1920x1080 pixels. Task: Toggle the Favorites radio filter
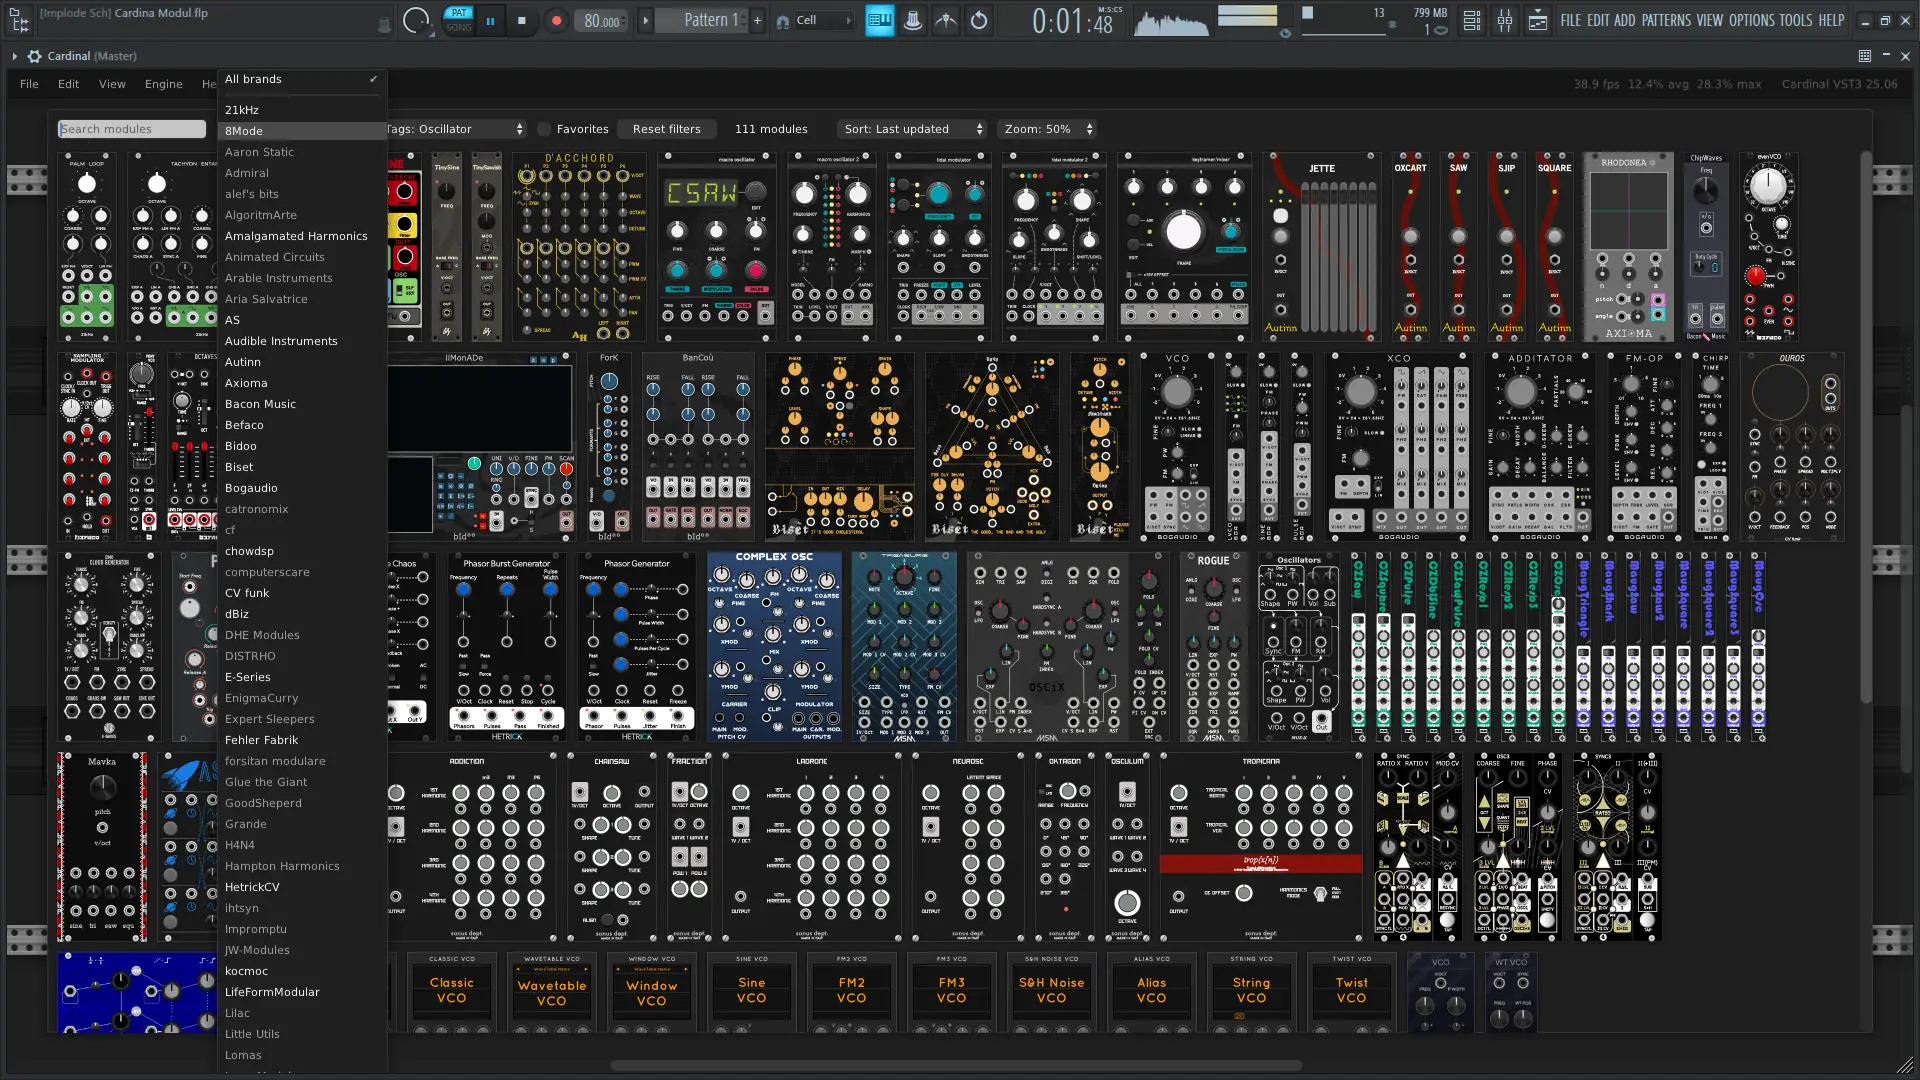point(545,129)
